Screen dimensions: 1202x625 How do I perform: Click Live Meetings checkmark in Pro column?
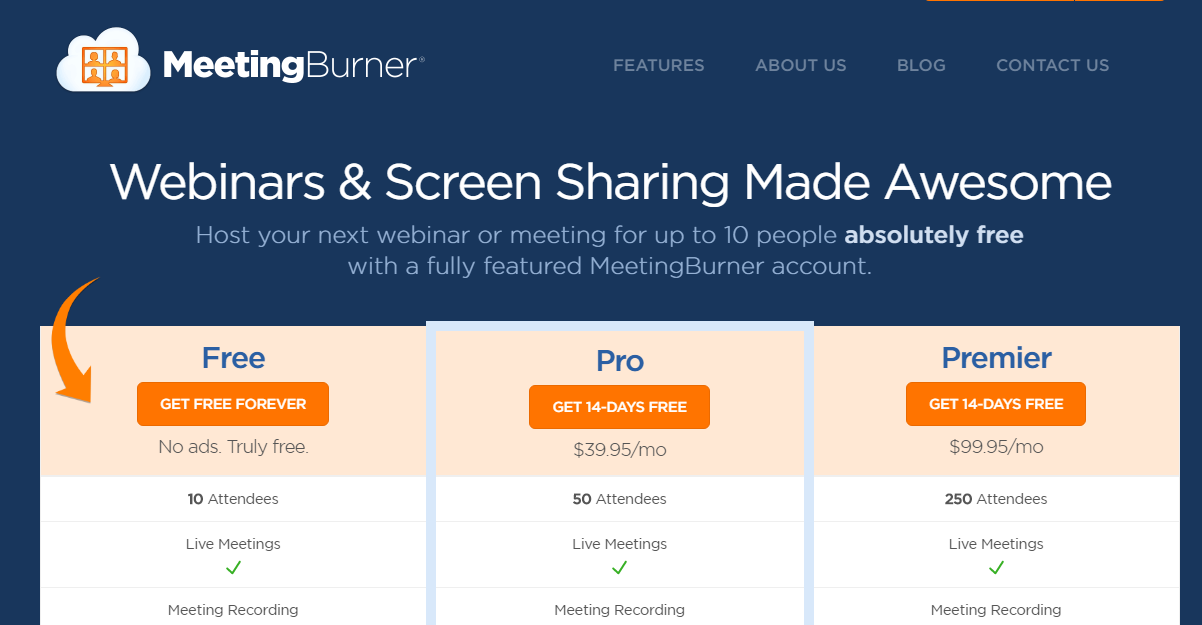click(x=620, y=568)
